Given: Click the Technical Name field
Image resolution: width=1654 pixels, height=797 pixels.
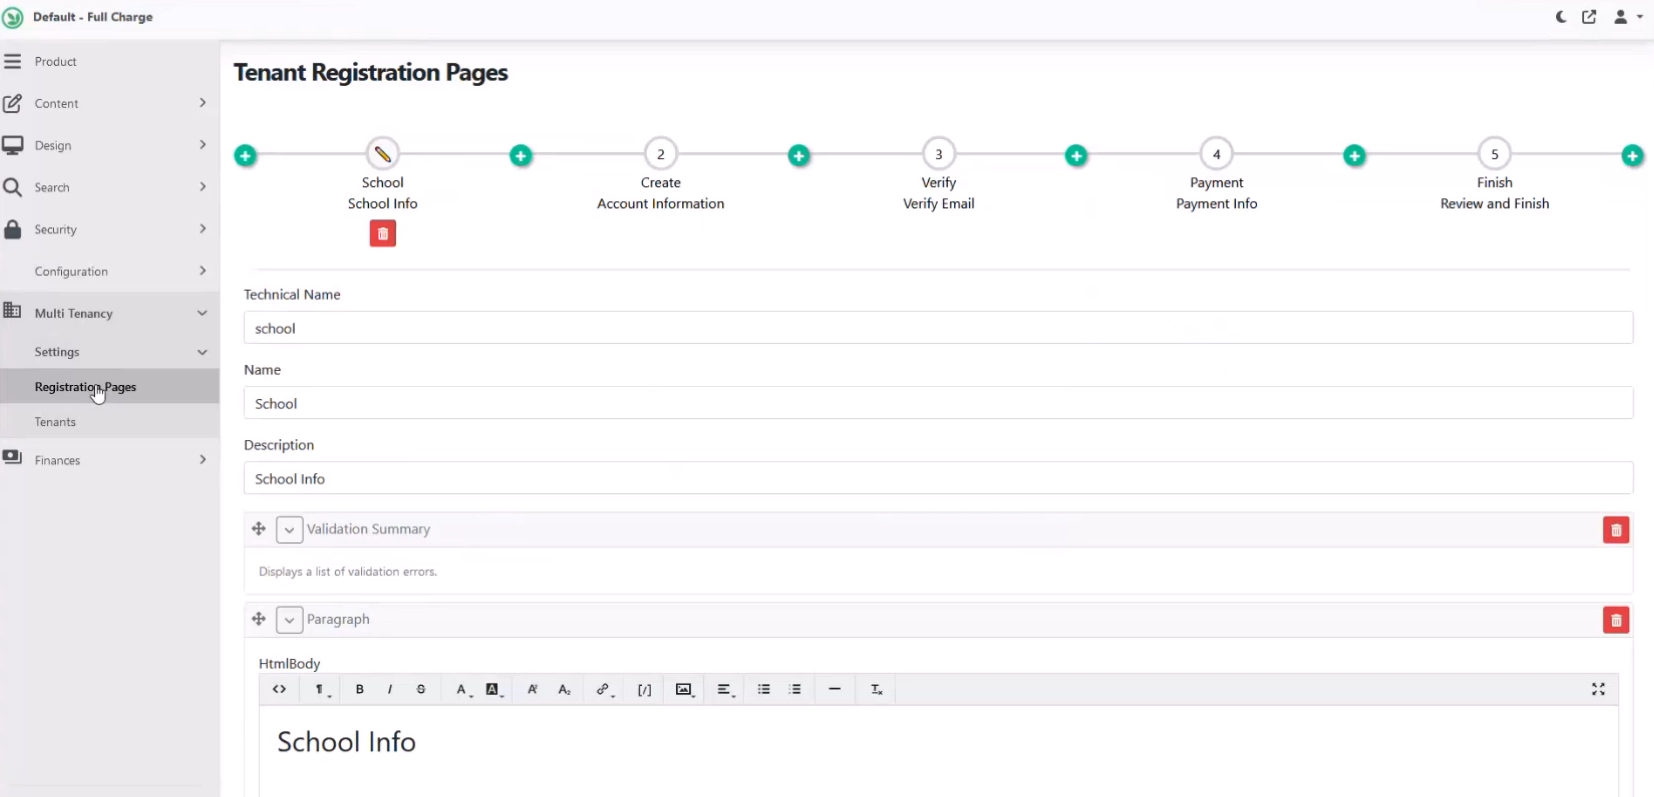Looking at the screenshot, I should 938,328.
